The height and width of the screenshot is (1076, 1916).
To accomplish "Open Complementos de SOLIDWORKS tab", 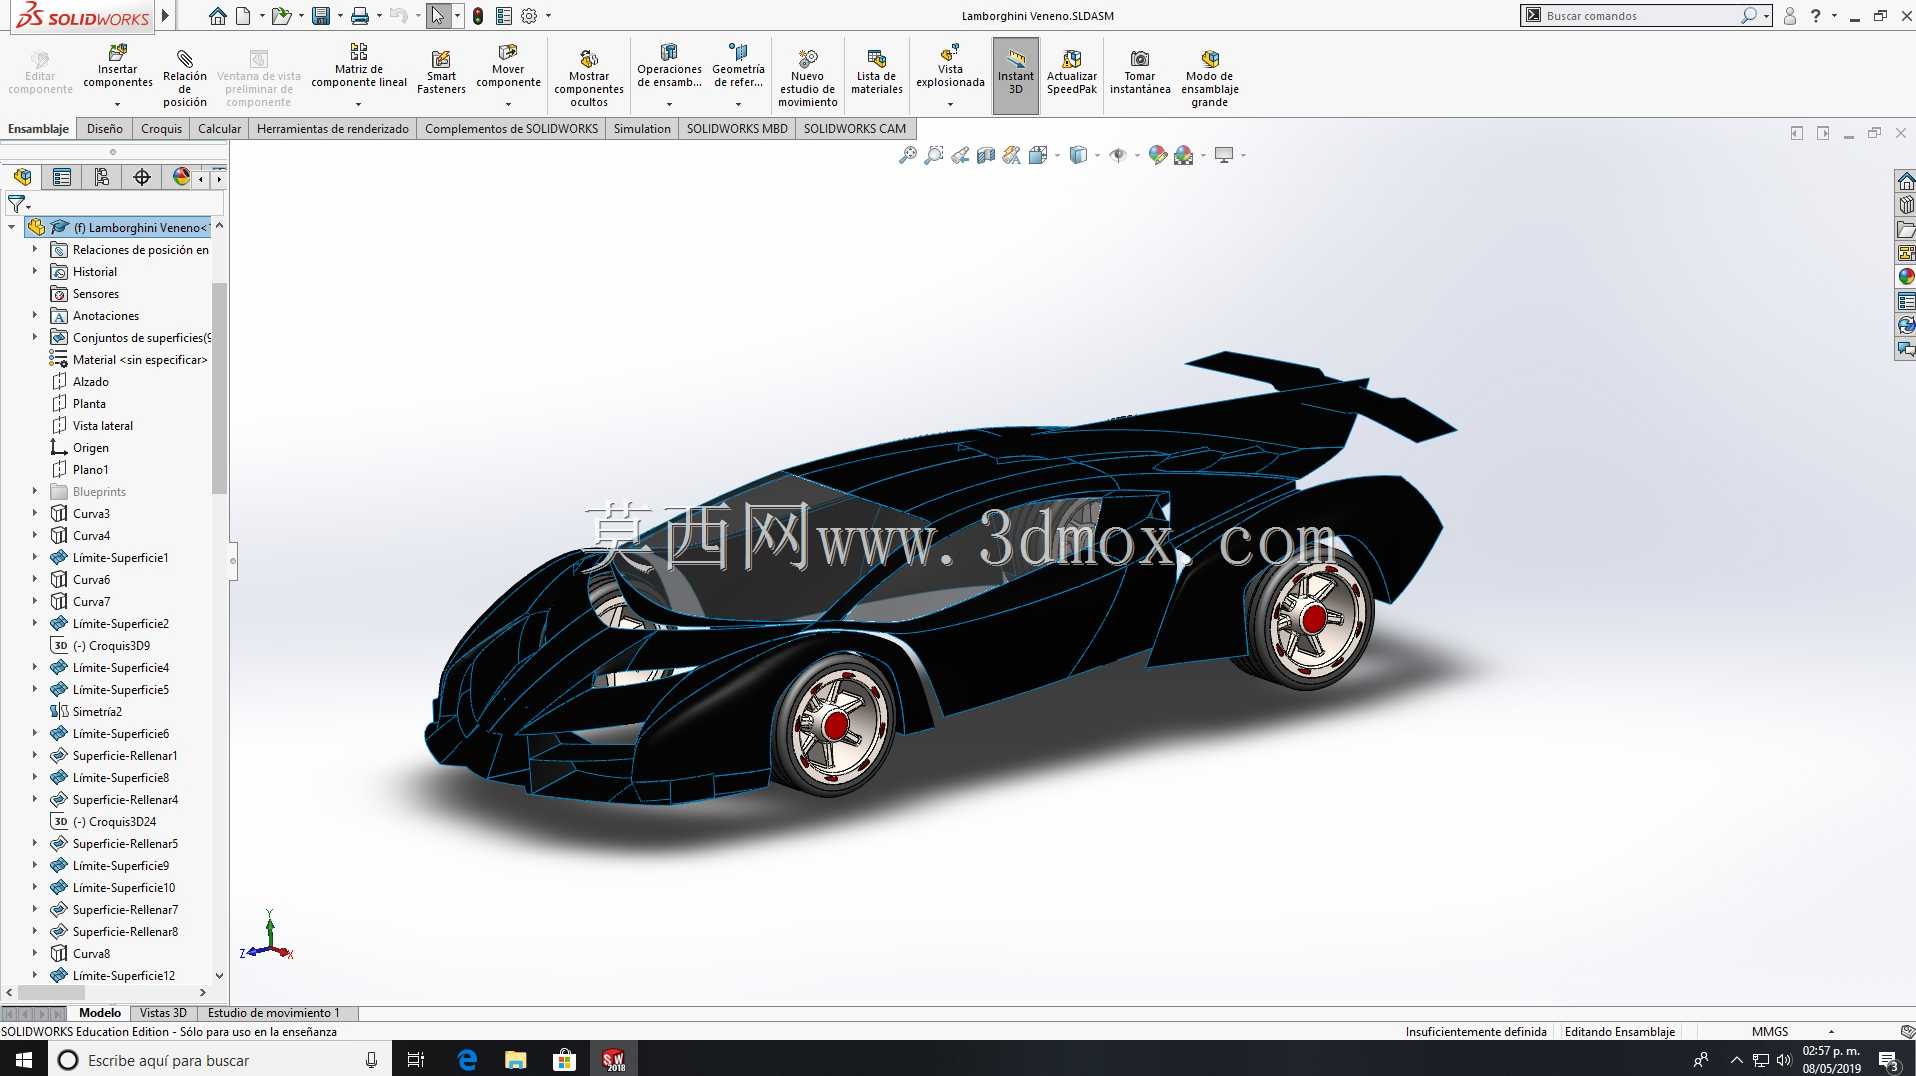I will pyautogui.click(x=512, y=128).
